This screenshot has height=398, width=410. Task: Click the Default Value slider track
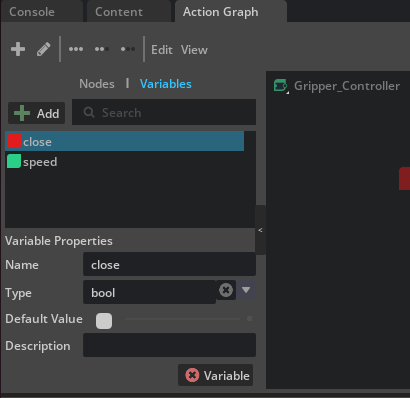183,319
